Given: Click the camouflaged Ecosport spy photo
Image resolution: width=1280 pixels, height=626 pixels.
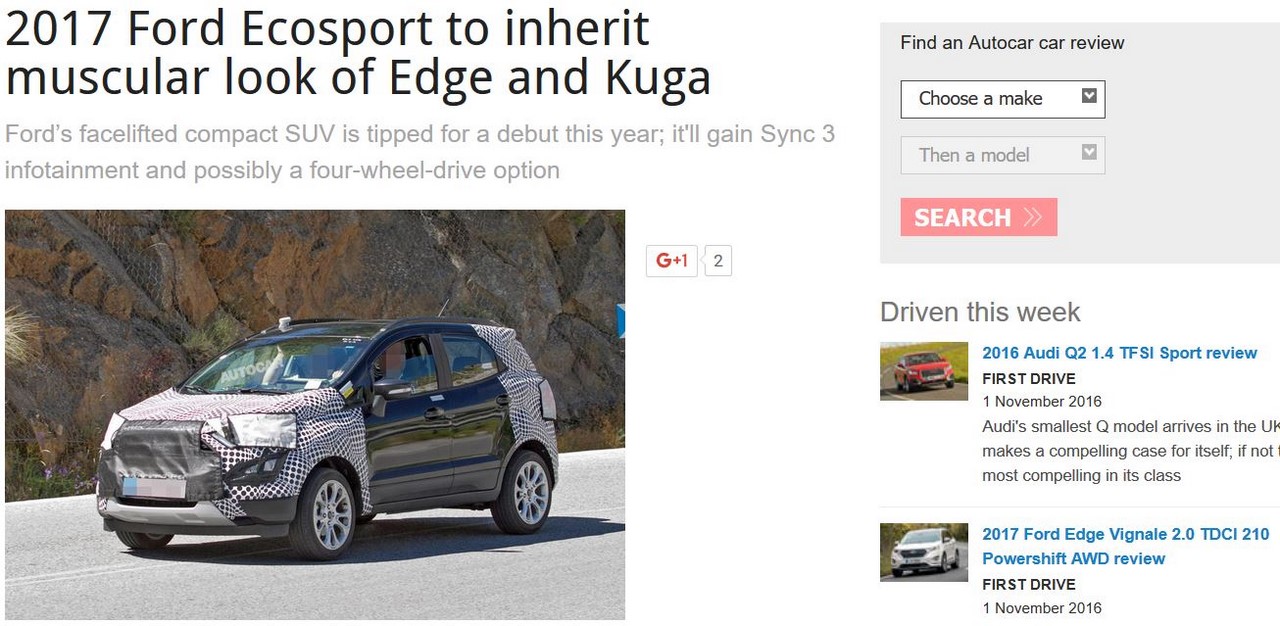Looking at the screenshot, I should [x=315, y=415].
